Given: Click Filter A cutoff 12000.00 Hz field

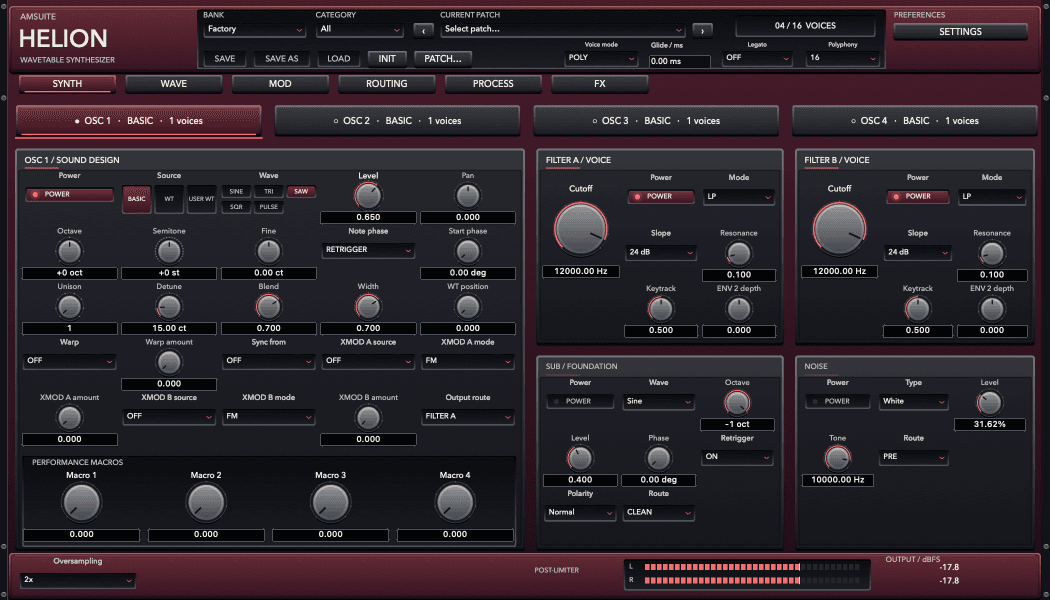Looking at the screenshot, I should pyautogui.click(x=581, y=271).
